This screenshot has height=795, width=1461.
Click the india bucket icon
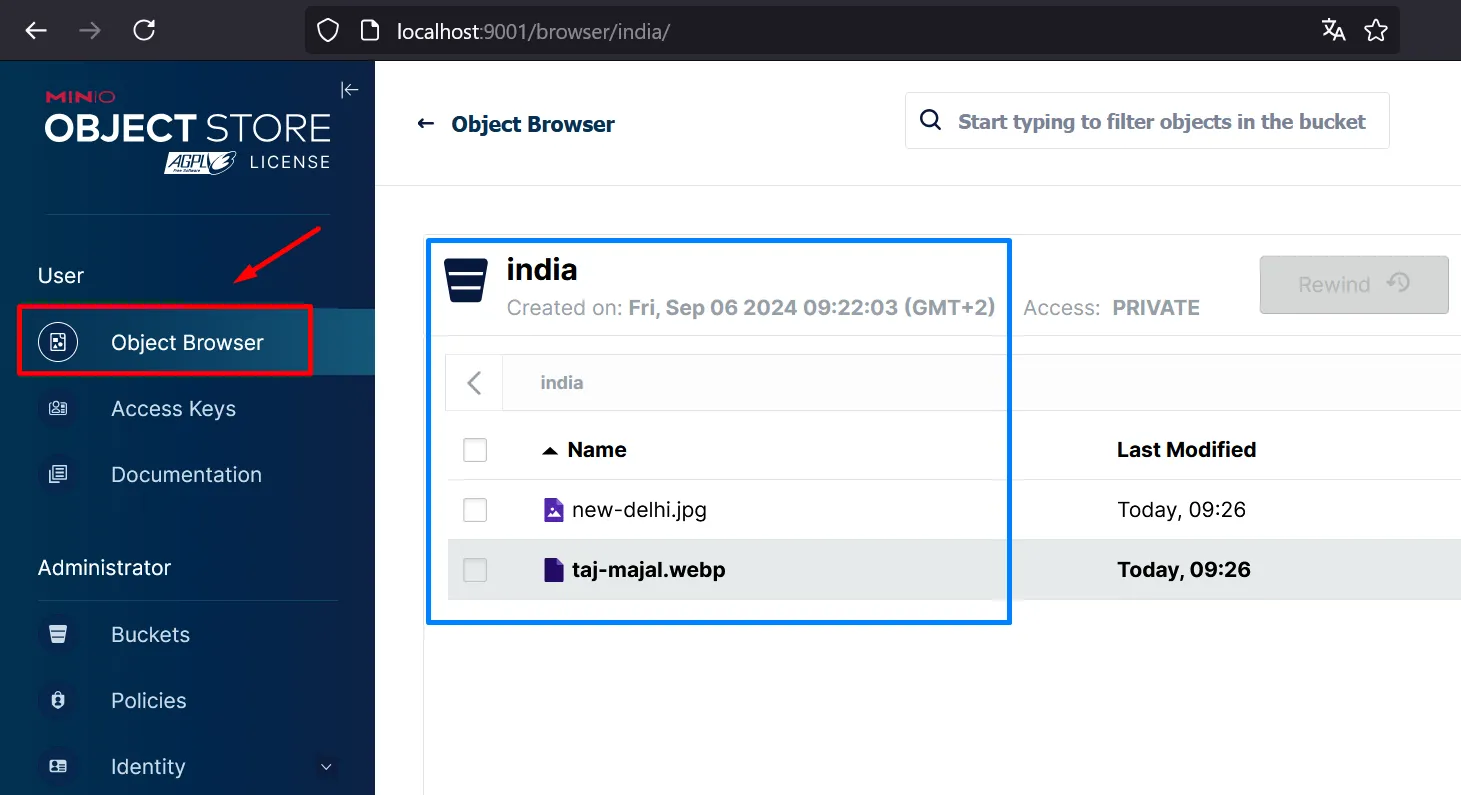point(466,281)
